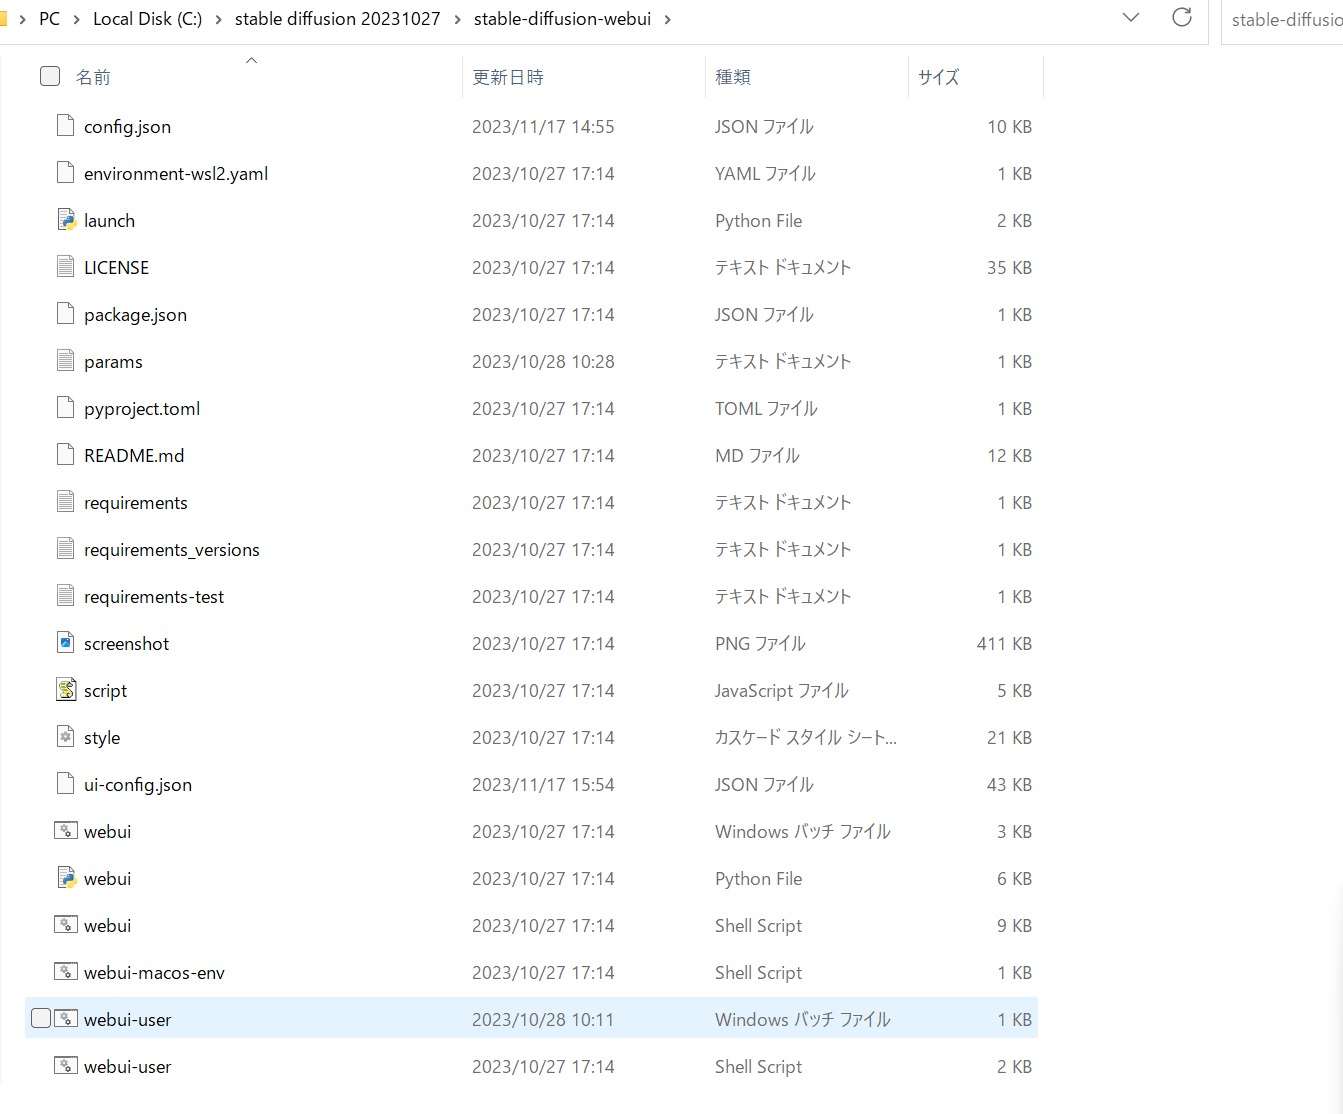Check the select-all checkbox above the file list

click(49, 75)
